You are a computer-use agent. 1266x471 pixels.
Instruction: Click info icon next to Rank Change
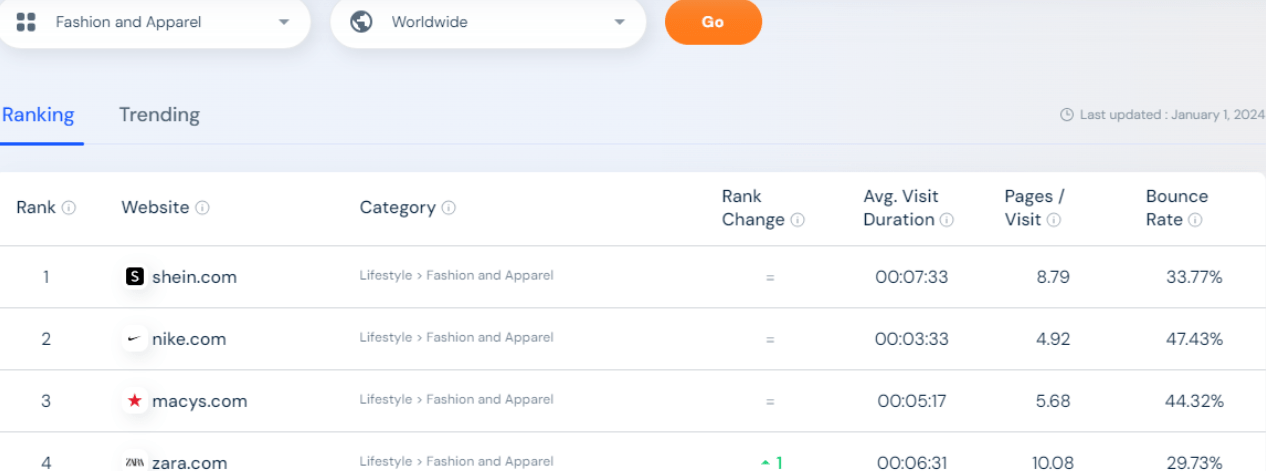point(797,220)
